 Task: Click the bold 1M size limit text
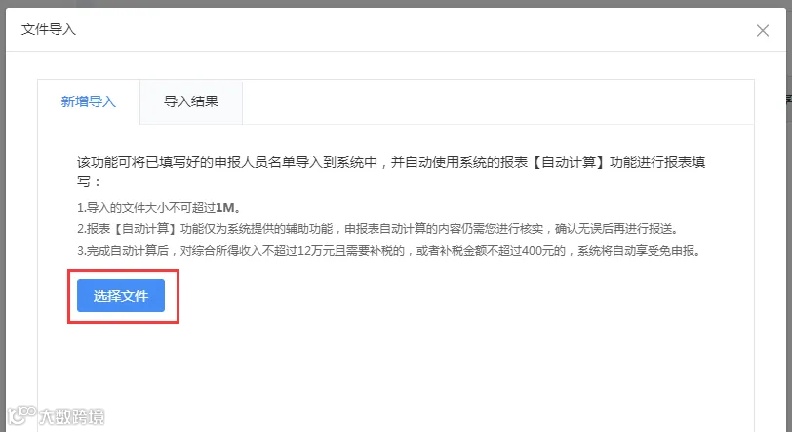click(225, 208)
